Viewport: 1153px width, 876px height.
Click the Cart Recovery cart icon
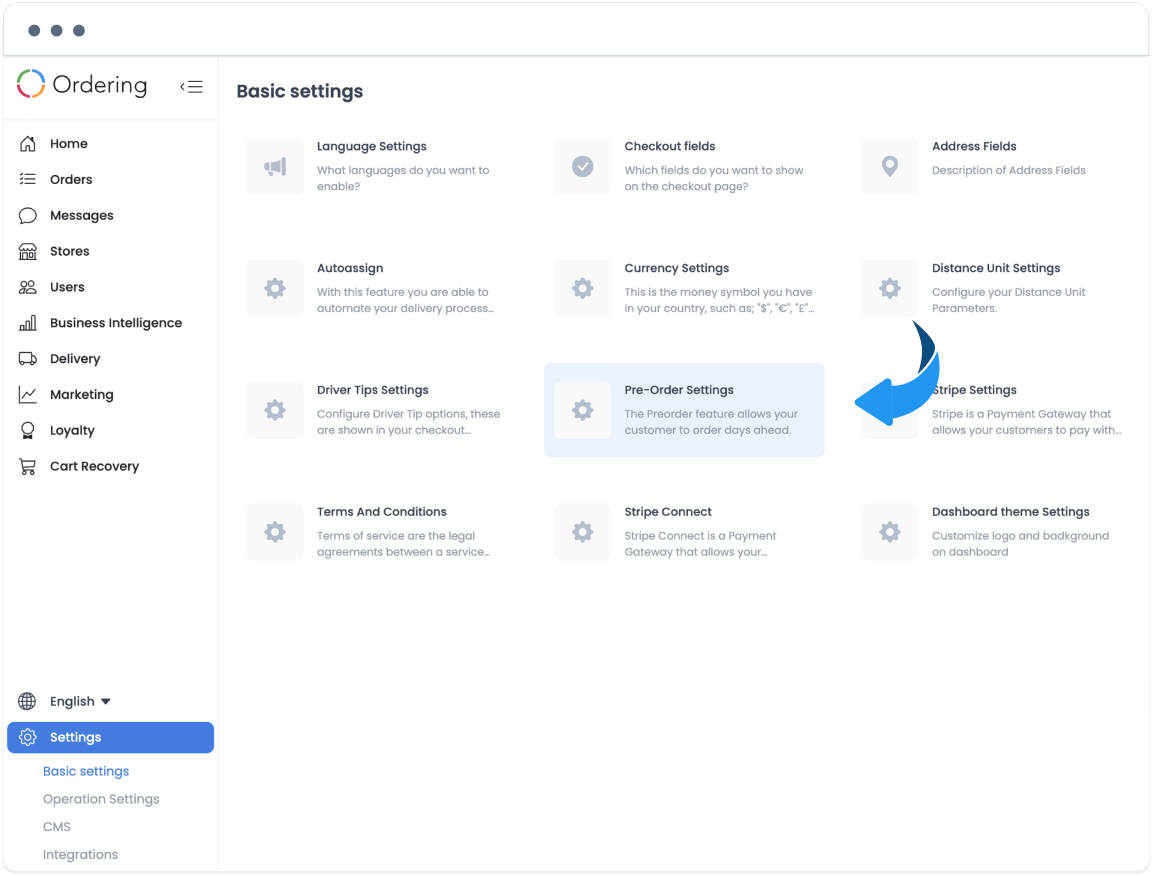[28, 466]
